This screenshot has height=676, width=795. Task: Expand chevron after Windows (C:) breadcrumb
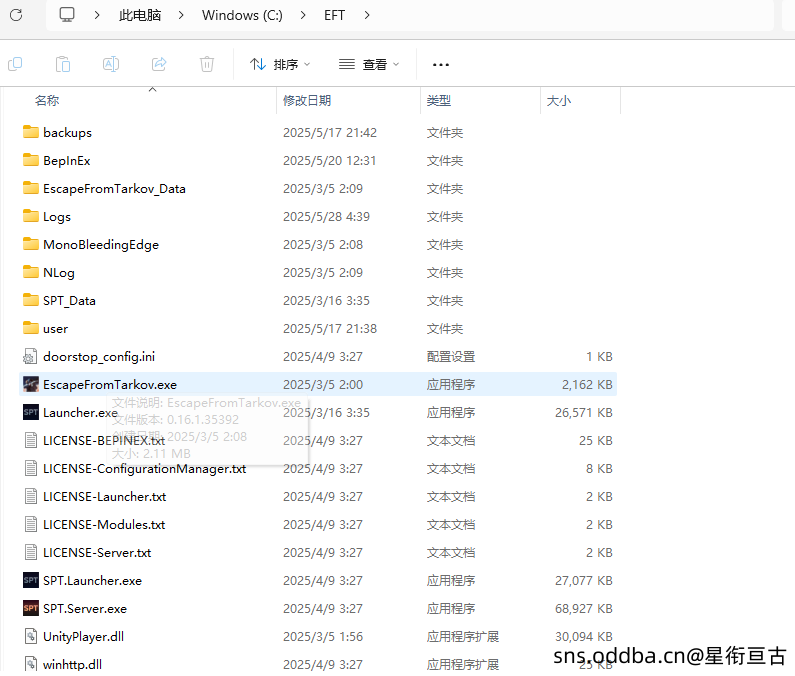pyautogui.click(x=303, y=15)
